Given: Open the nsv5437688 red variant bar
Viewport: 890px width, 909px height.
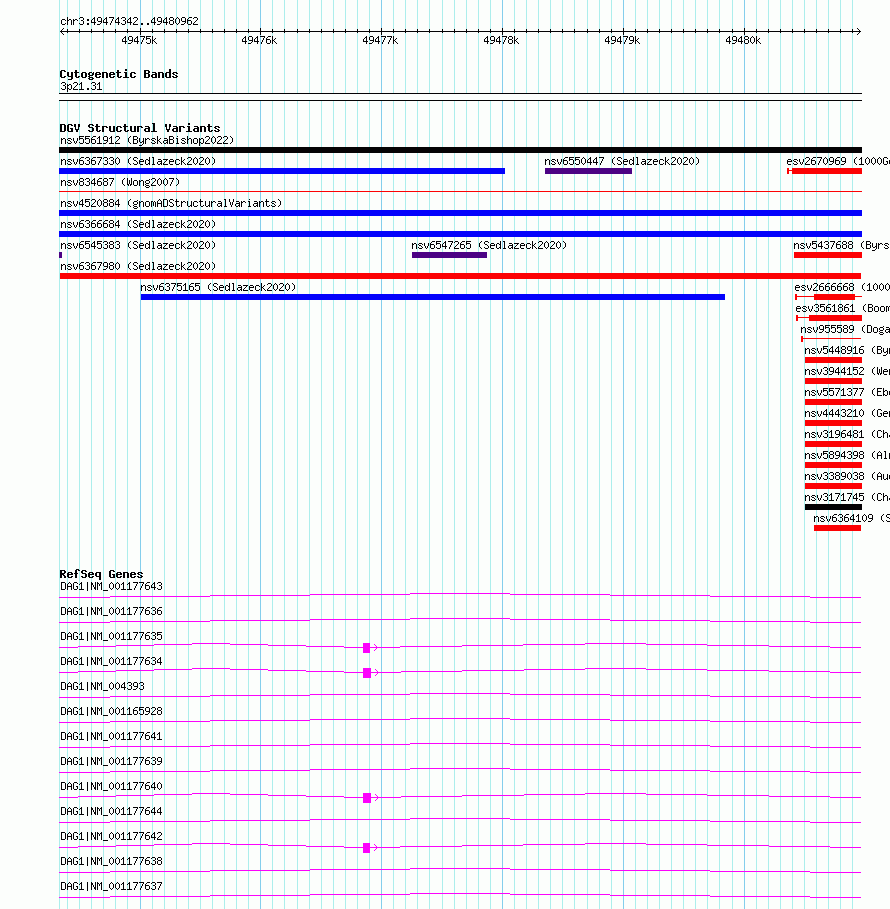Looking at the screenshot, I should (828, 255).
